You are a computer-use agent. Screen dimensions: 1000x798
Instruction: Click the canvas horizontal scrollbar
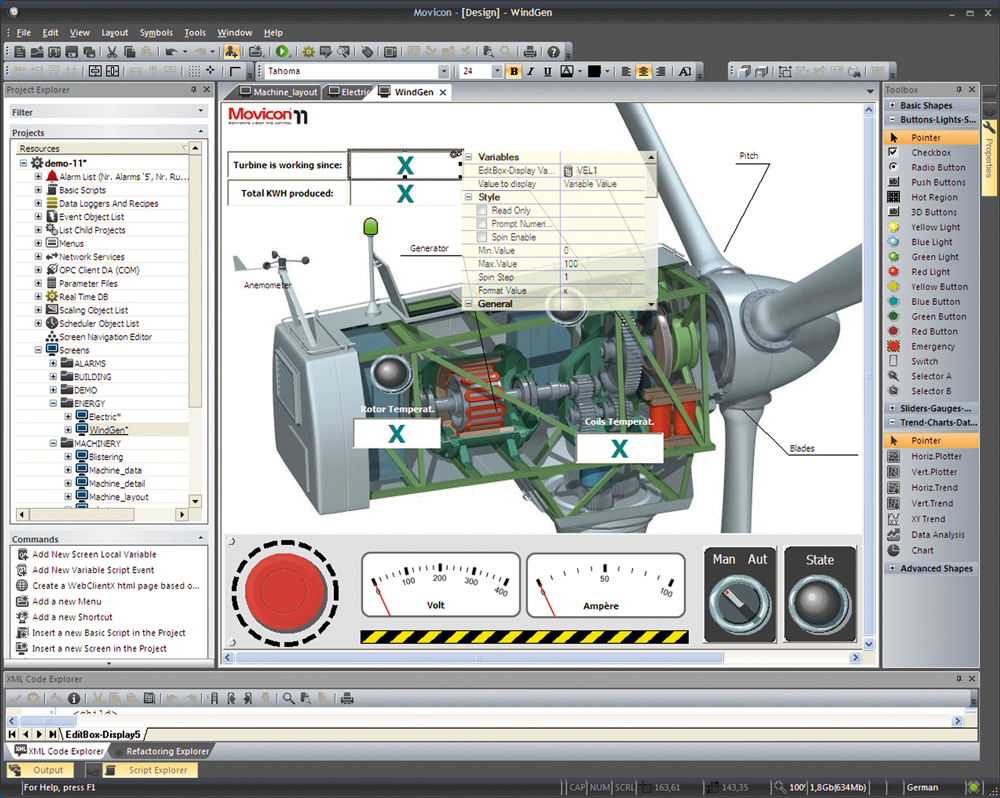pos(479,657)
